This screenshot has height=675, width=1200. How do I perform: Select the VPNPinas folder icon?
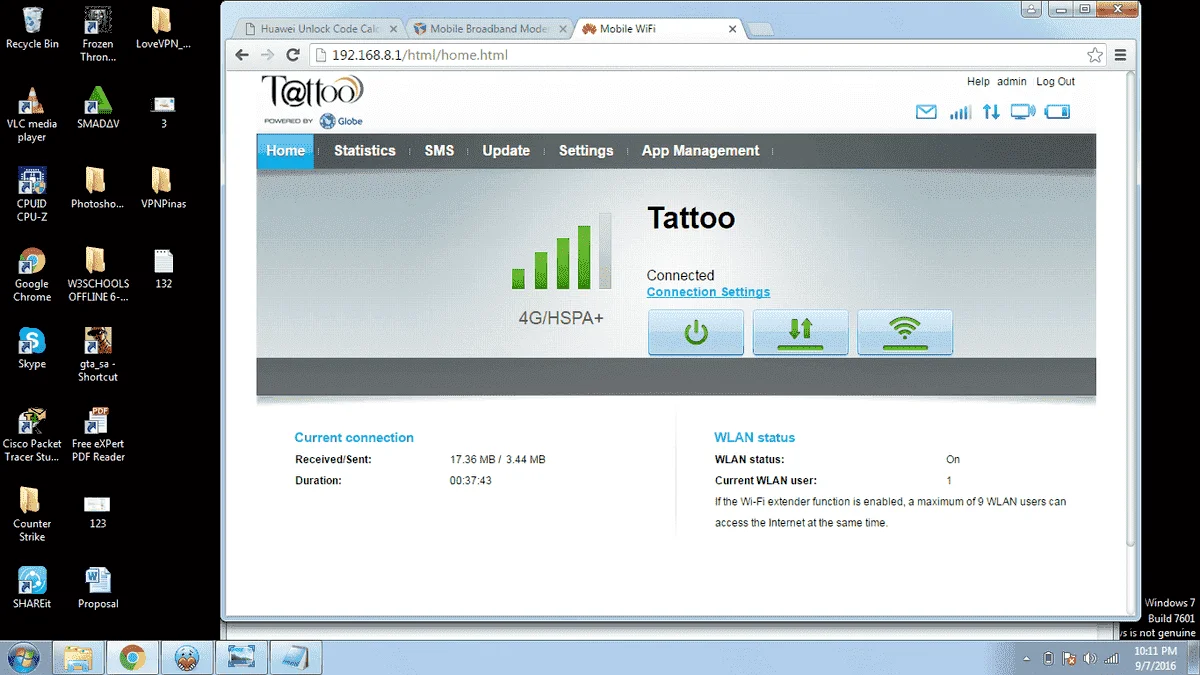click(163, 187)
